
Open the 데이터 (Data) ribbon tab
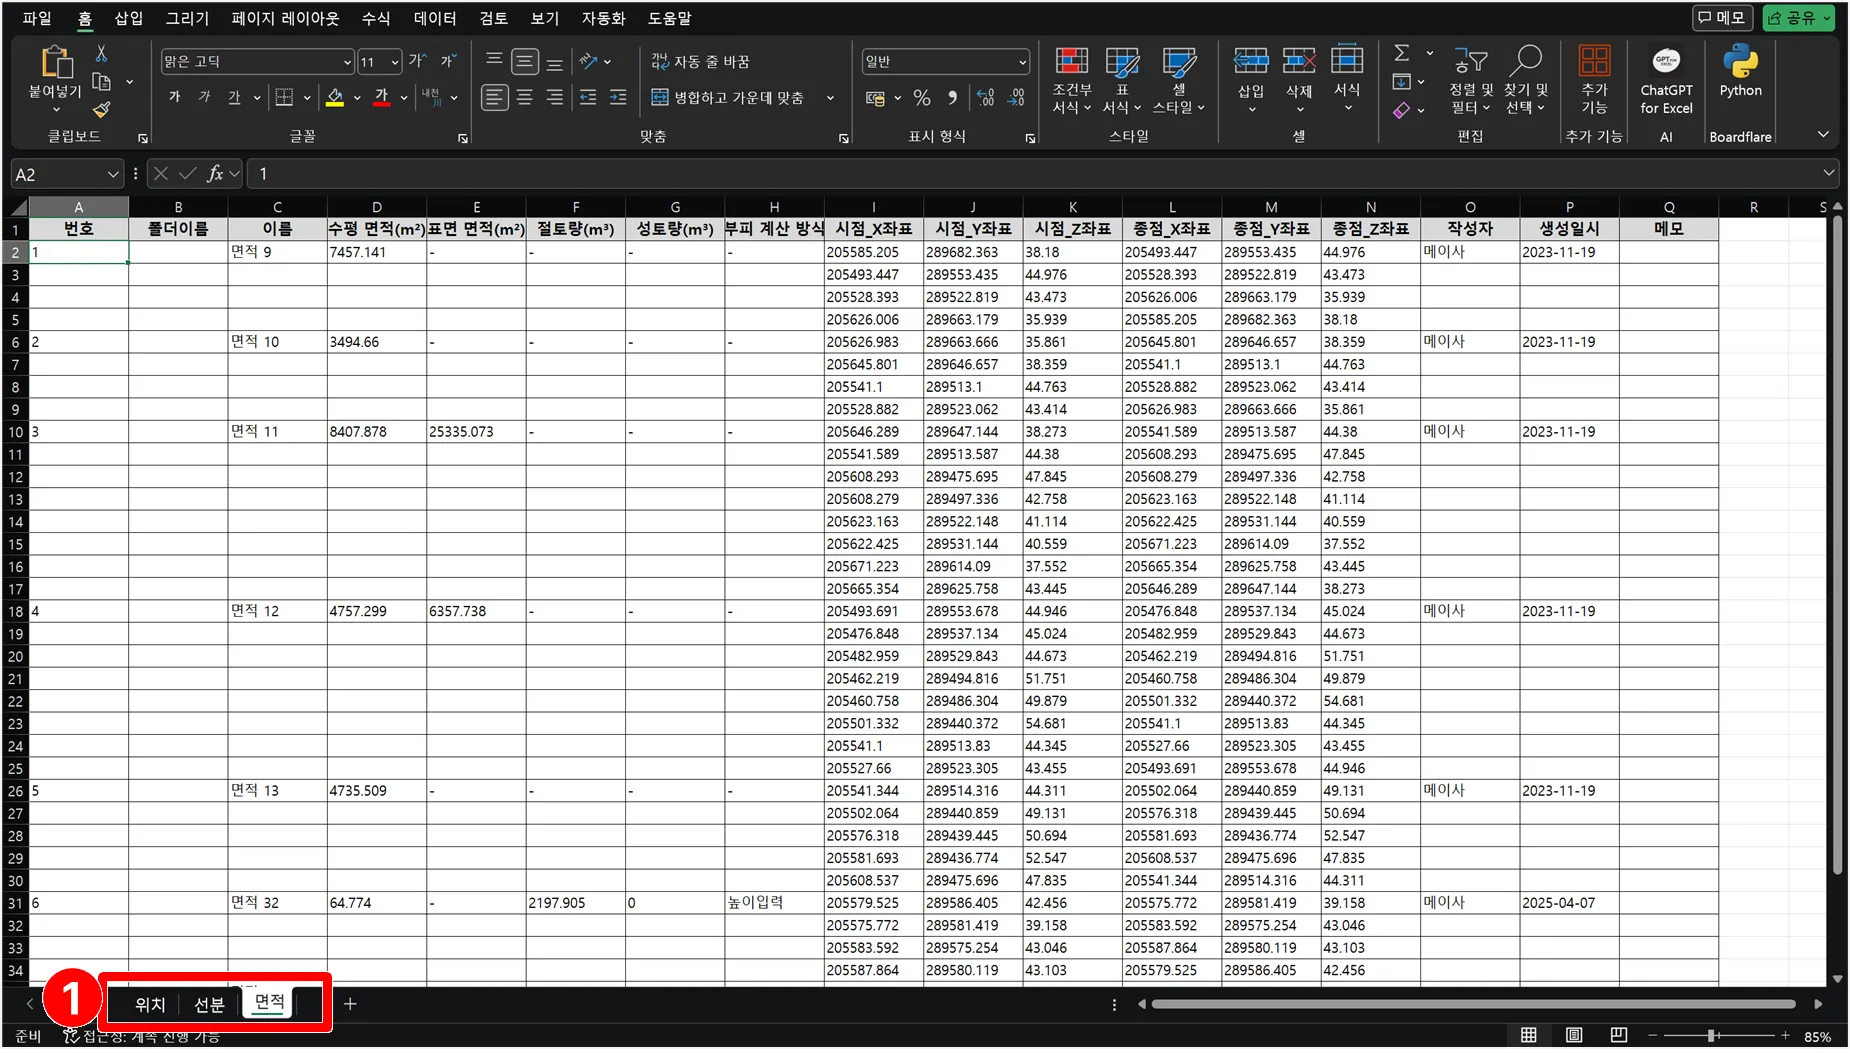(435, 18)
